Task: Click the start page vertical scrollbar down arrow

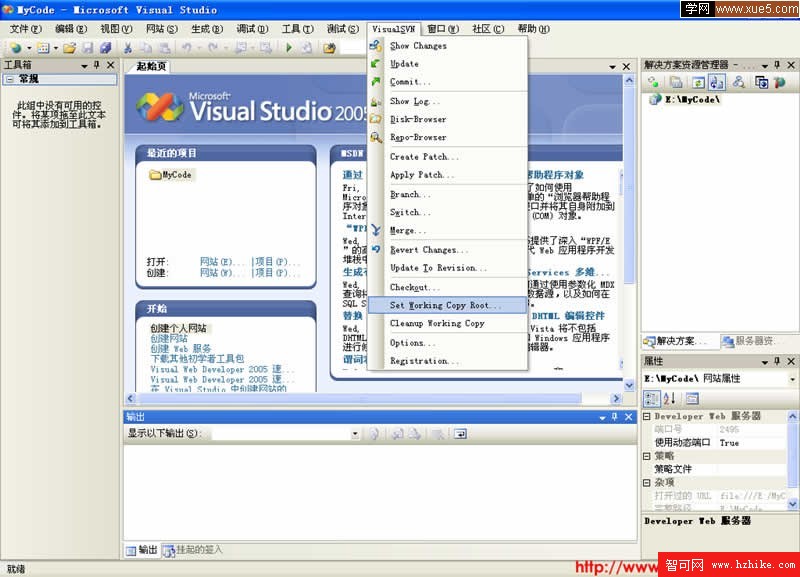Action: [x=629, y=386]
